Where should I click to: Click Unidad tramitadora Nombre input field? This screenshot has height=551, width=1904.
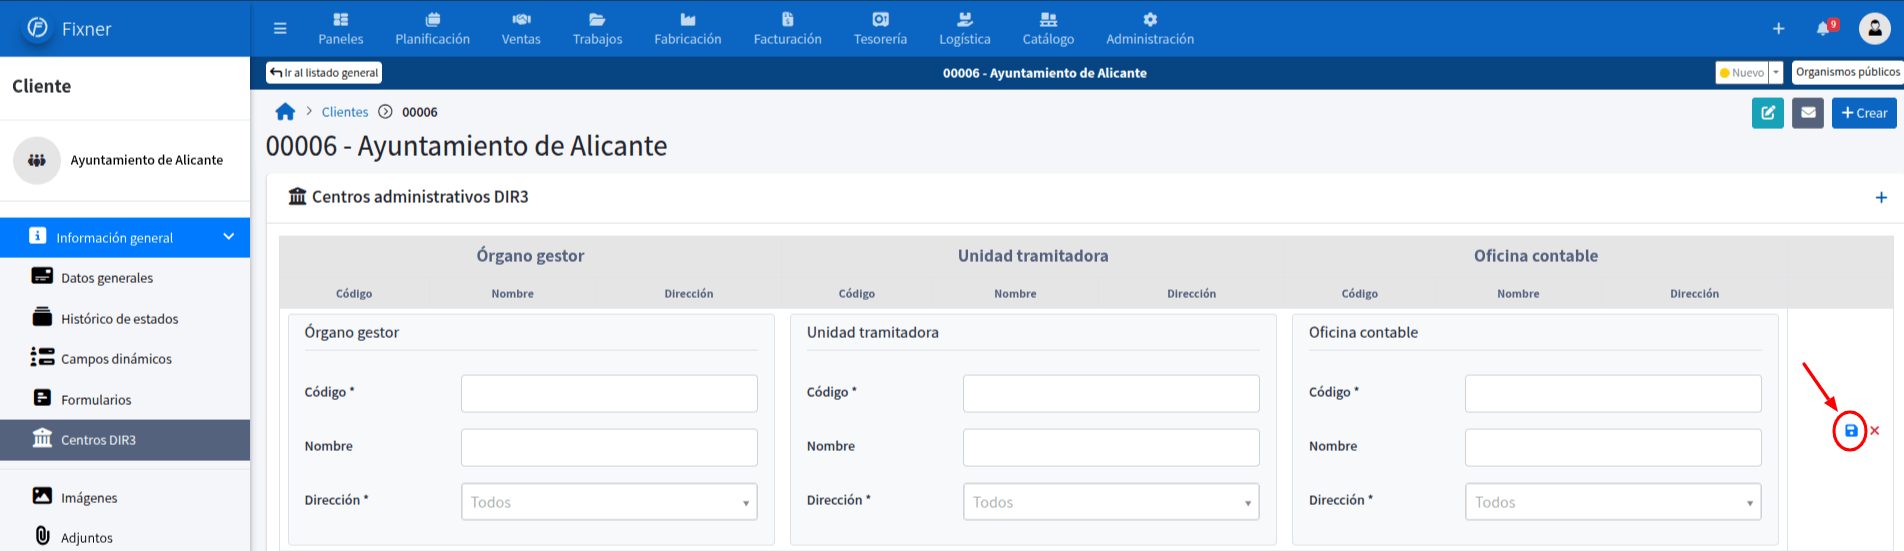[x=1111, y=447]
